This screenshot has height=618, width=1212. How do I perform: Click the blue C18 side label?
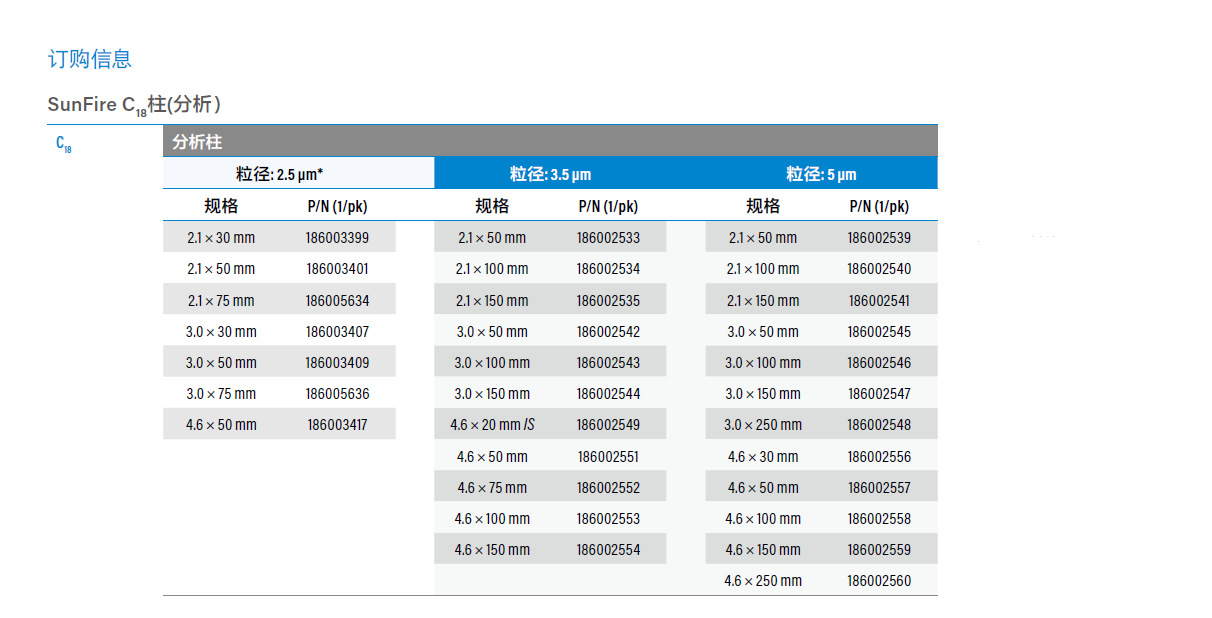pos(64,144)
